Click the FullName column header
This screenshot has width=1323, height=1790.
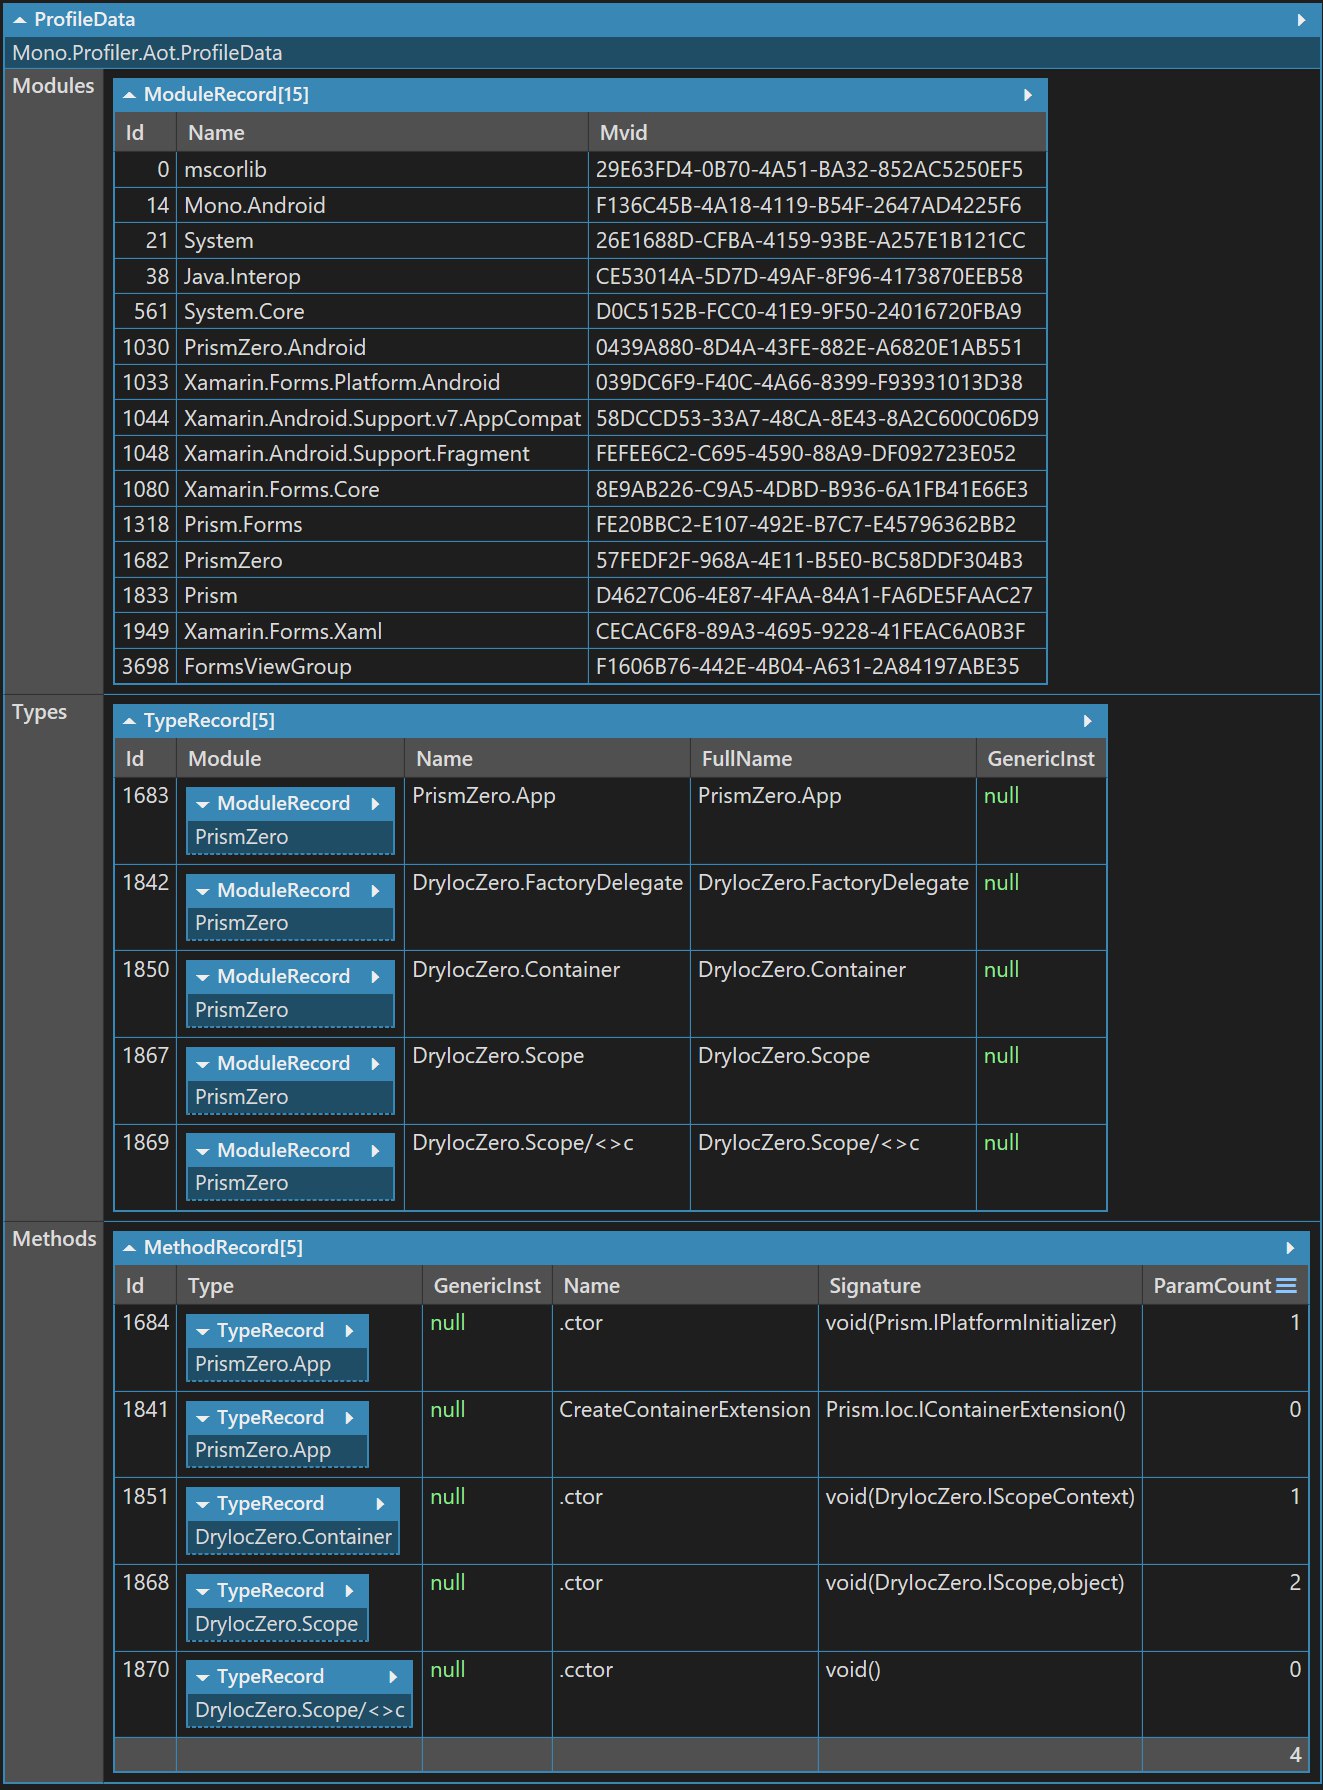click(x=833, y=759)
